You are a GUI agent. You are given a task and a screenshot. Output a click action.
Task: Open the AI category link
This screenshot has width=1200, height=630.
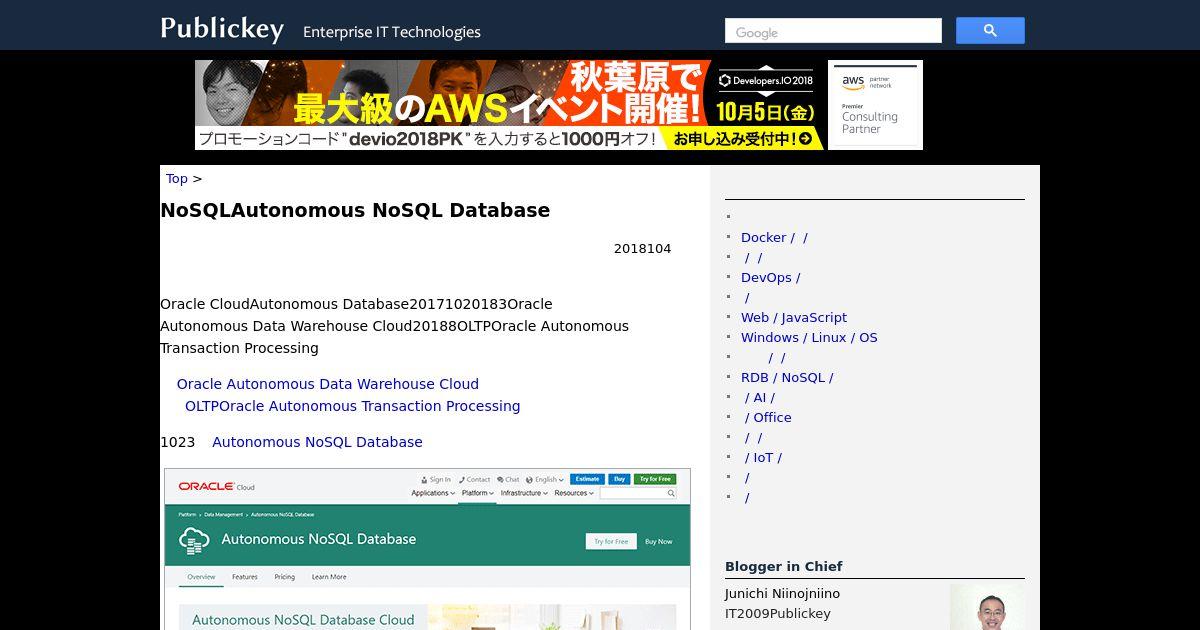tap(760, 397)
